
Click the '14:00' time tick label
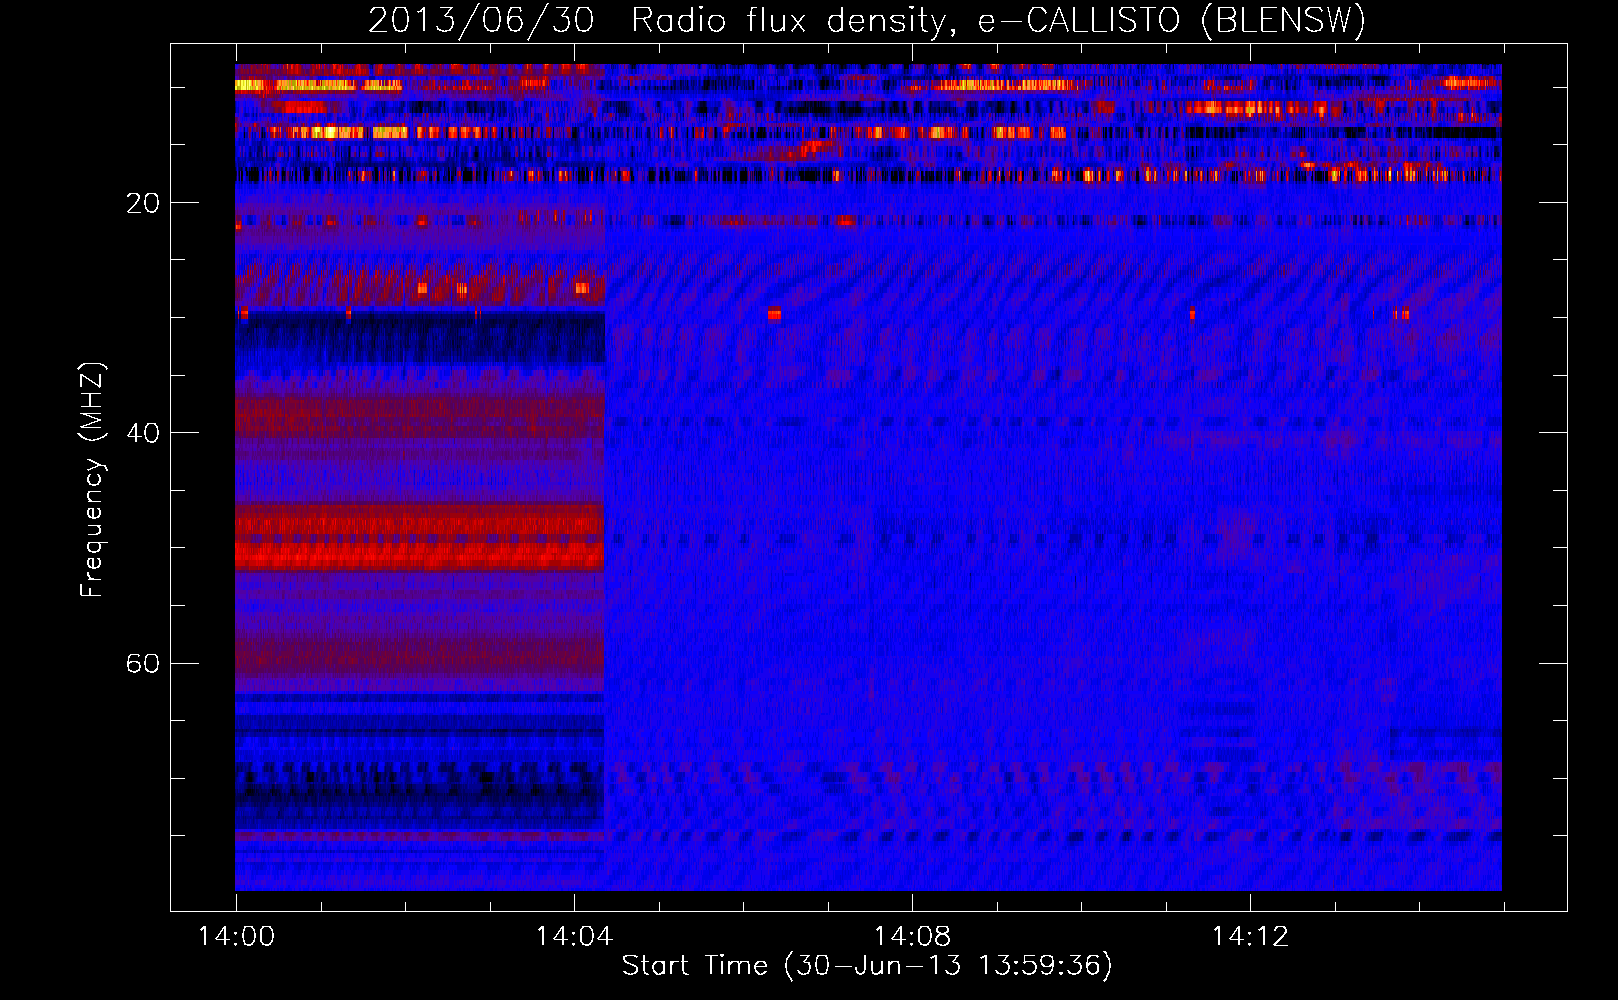click(x=236, y=936)
